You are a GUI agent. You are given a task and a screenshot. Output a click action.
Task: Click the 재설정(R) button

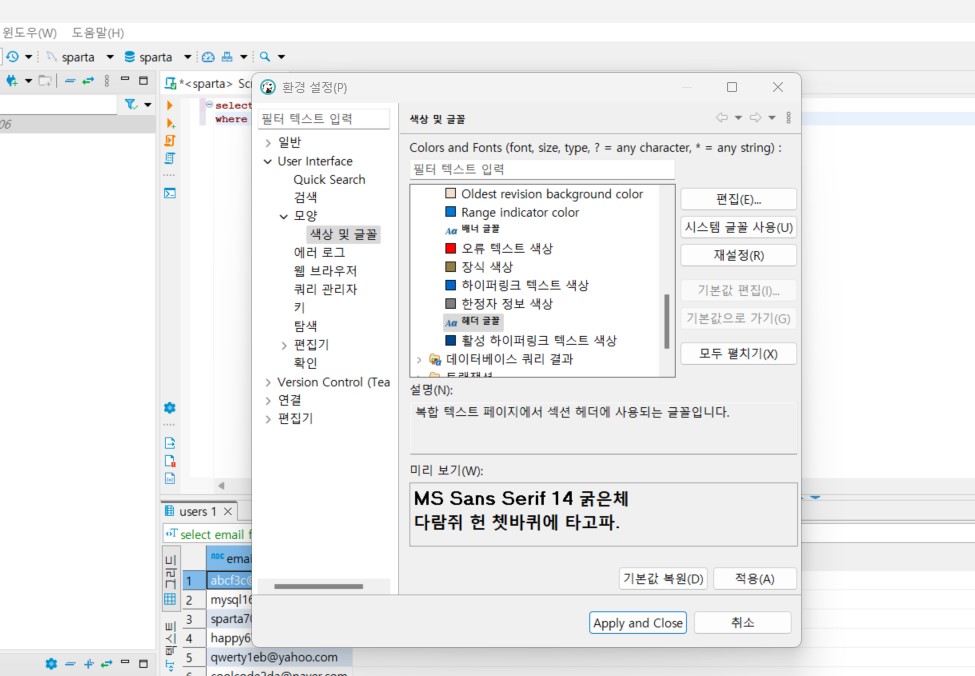tap(739, 256)
